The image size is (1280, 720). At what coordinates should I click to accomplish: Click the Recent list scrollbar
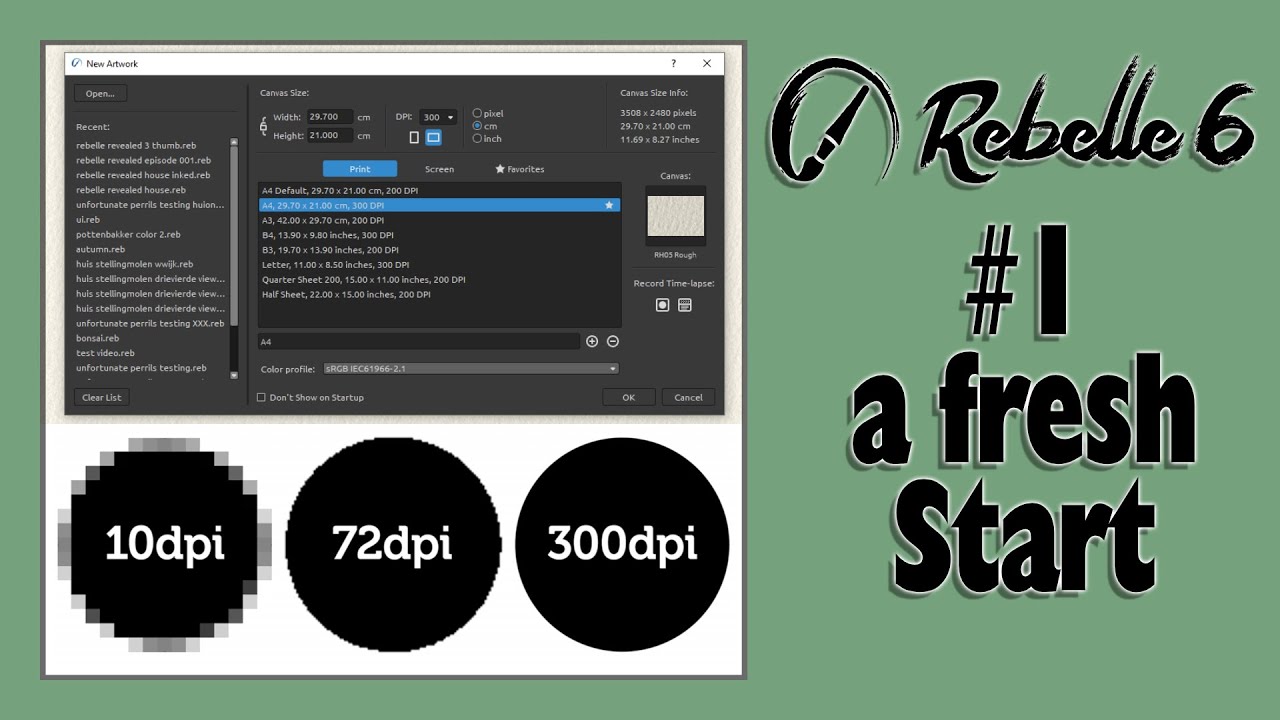point(234,236)
